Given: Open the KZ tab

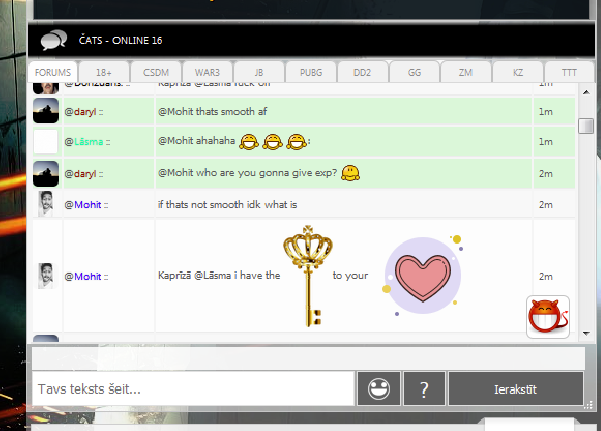Looking at the screenshot, I should [517, 72].
